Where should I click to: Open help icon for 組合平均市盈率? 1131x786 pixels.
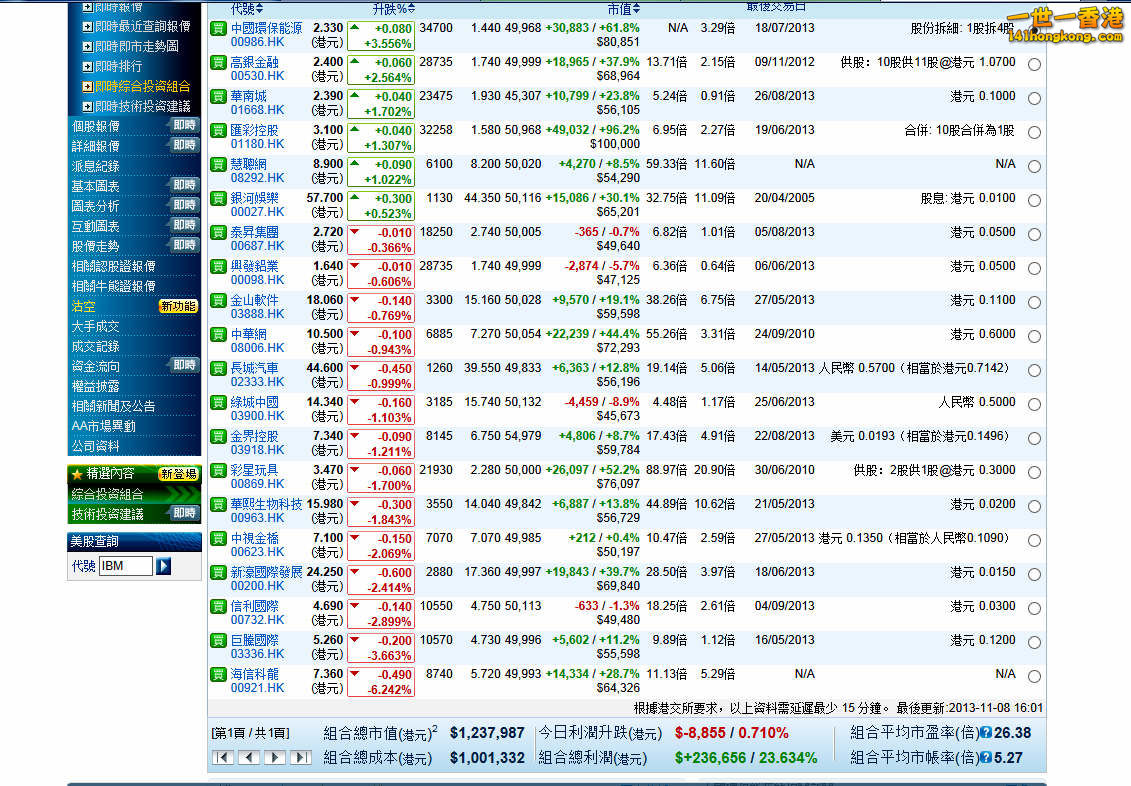coord(986,733)
